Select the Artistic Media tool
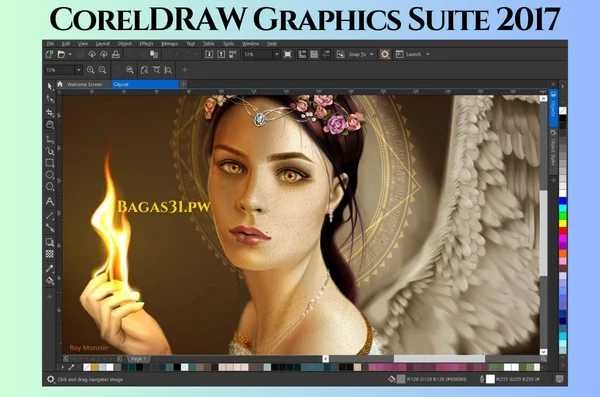Viewport: 600px width, 397px height. (x=49, y=151)
